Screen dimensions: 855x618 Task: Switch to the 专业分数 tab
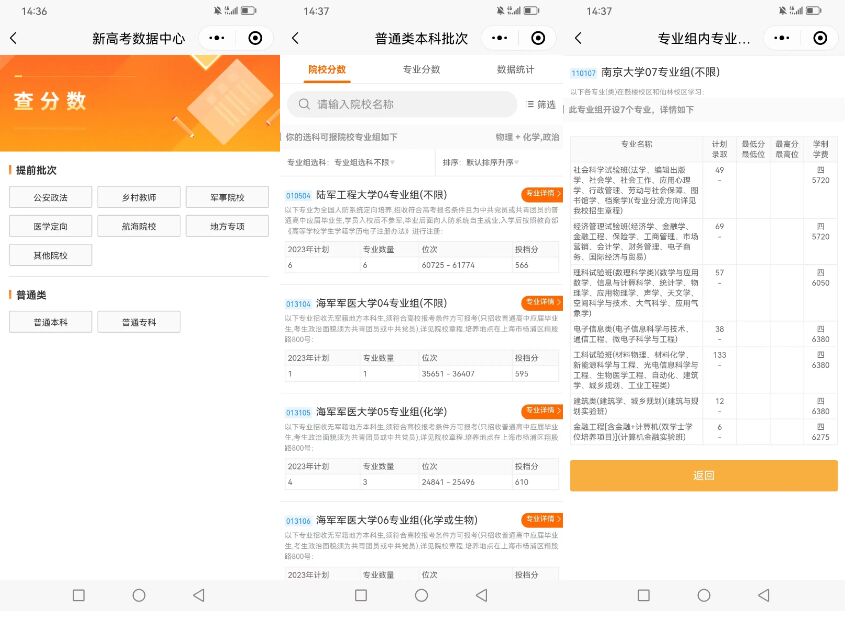(421, 70)
